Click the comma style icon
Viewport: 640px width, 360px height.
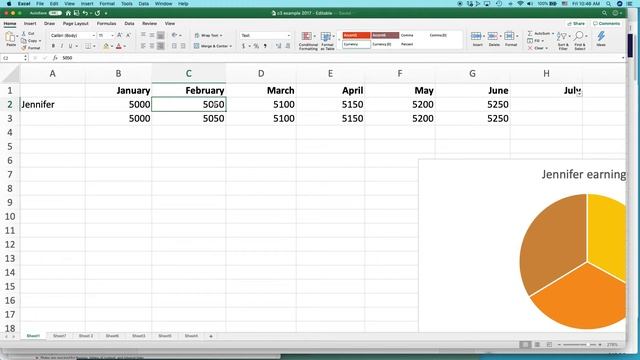coord(265,46)
